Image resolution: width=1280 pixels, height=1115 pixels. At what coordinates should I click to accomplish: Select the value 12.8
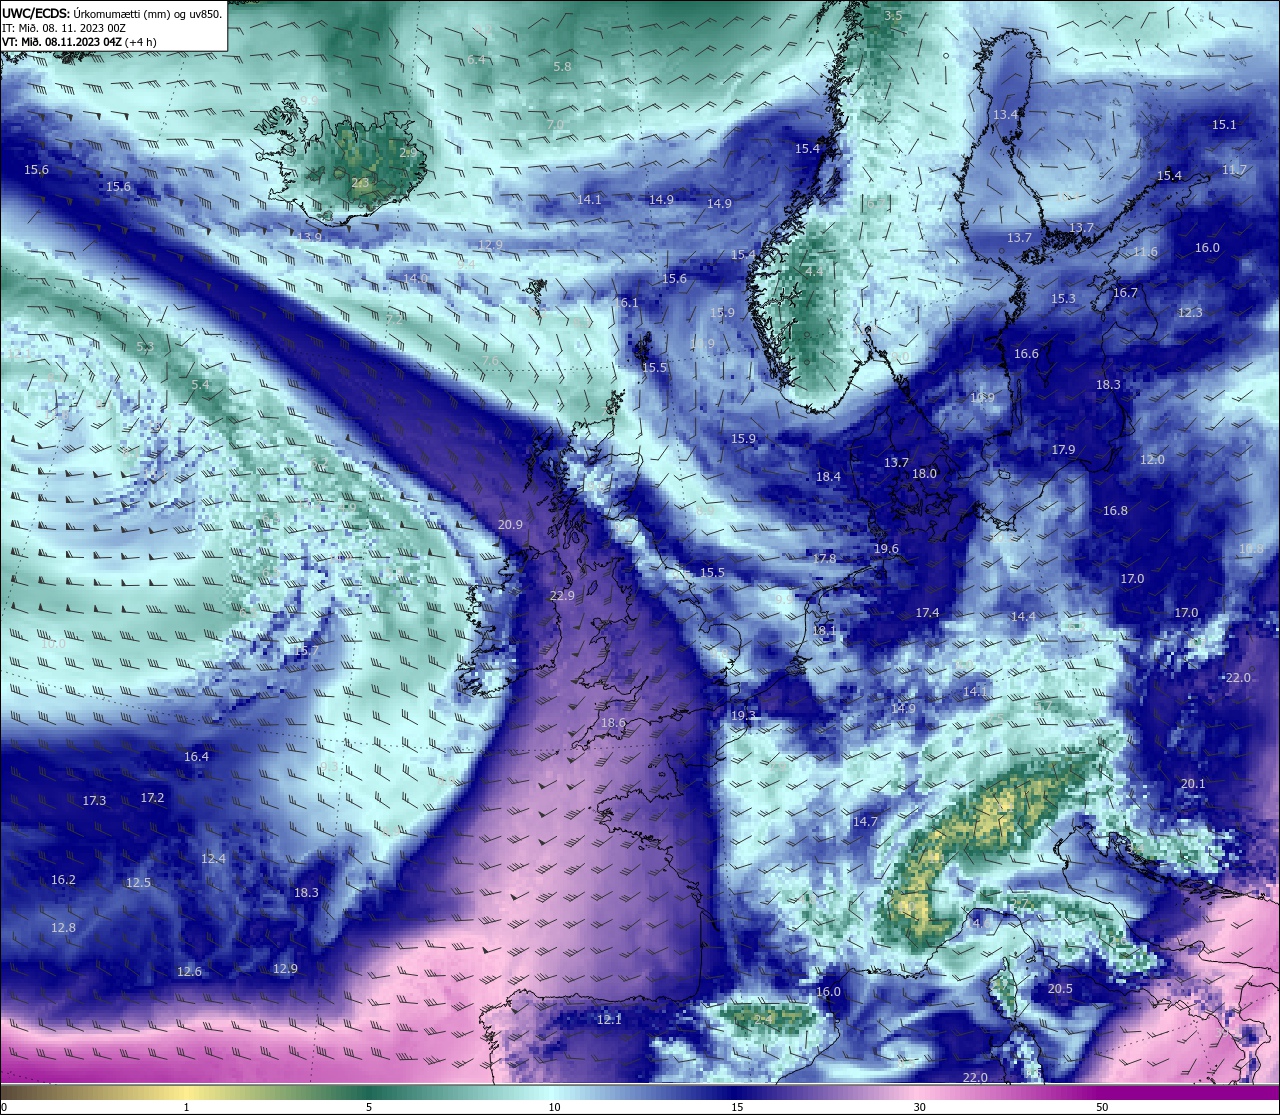[63, 927]
